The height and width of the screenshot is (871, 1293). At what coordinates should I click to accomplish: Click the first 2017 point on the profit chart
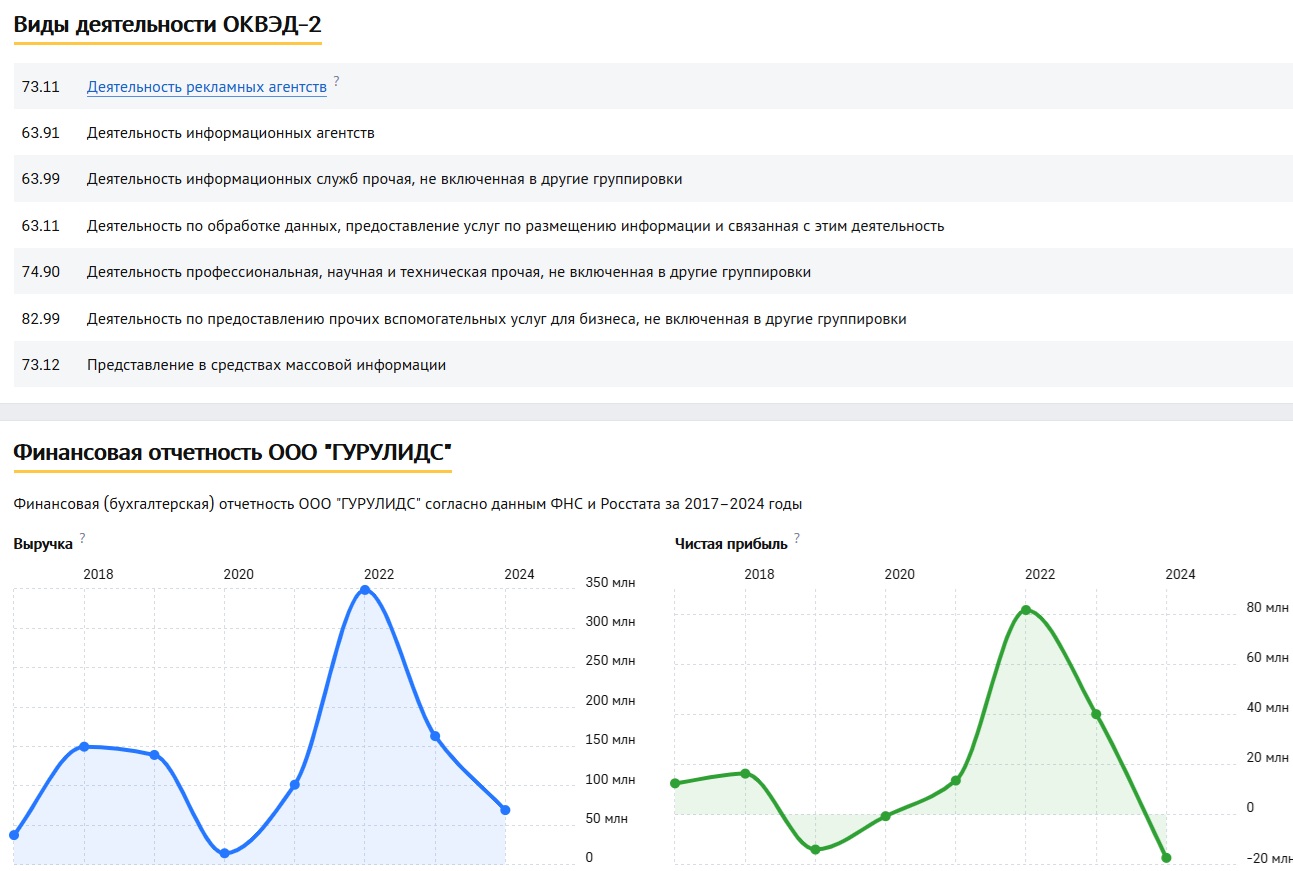click(675, 783)
